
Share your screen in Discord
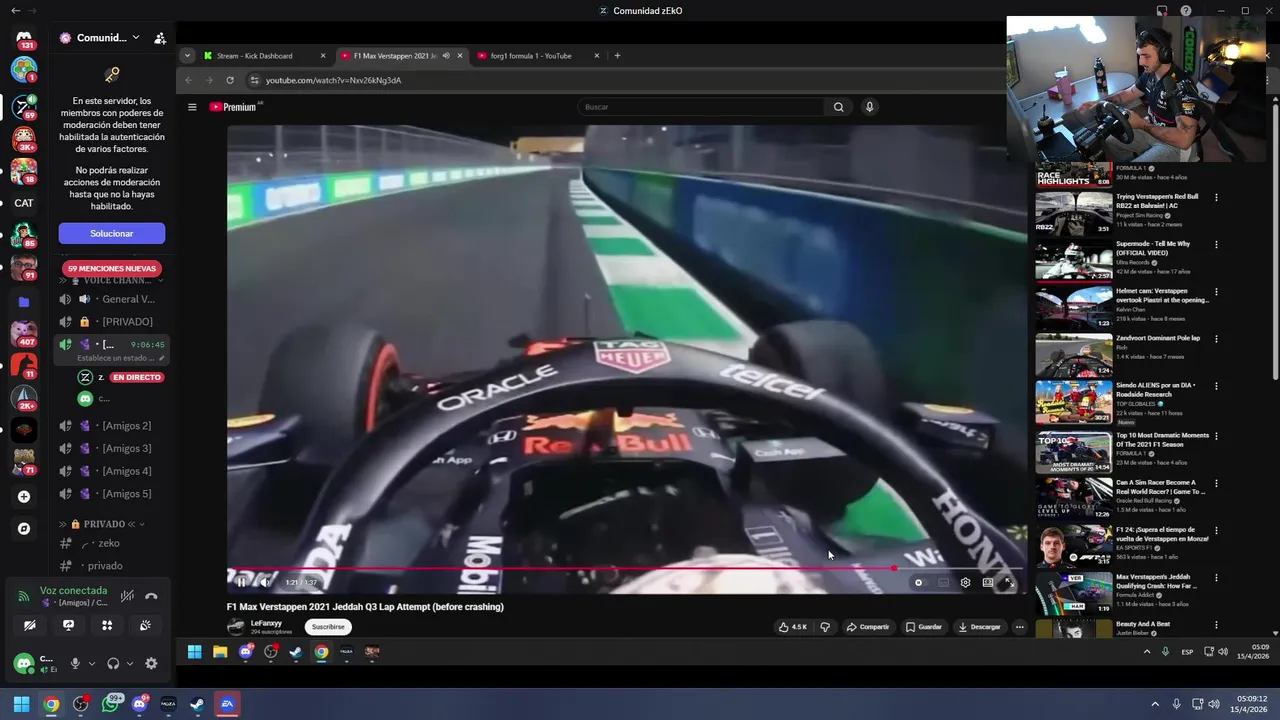click(68, 625)
